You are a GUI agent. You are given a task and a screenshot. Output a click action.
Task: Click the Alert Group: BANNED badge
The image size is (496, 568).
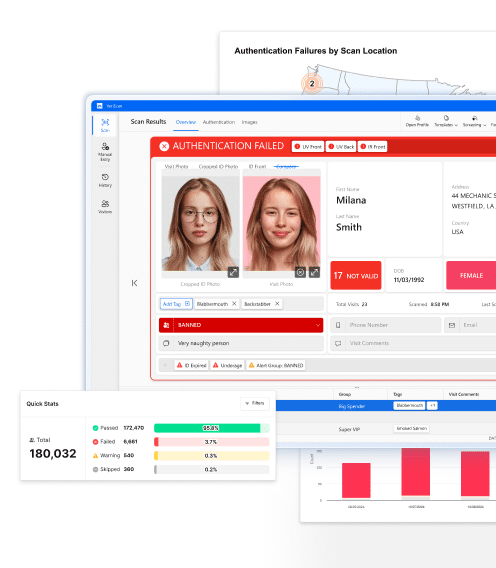tap(276, 365)
